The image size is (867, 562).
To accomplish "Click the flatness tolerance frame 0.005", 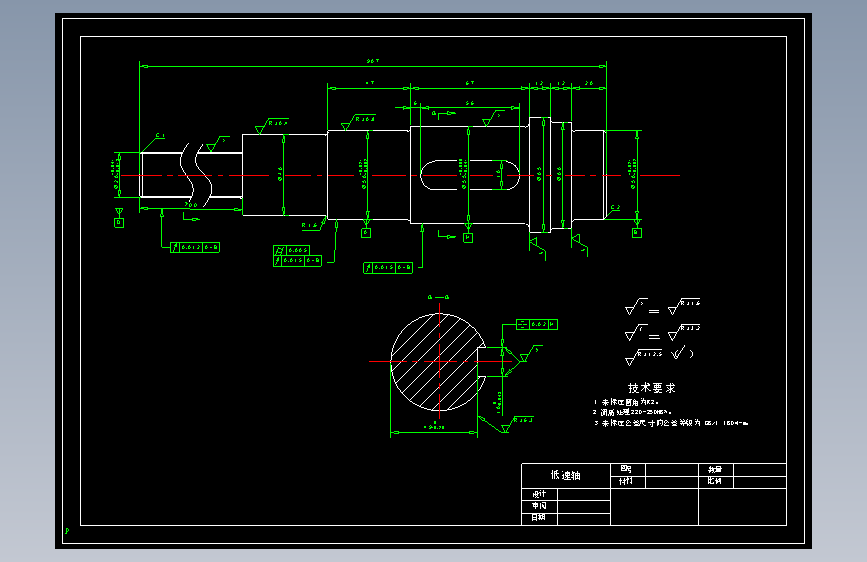I will click(x=291, y=250).
